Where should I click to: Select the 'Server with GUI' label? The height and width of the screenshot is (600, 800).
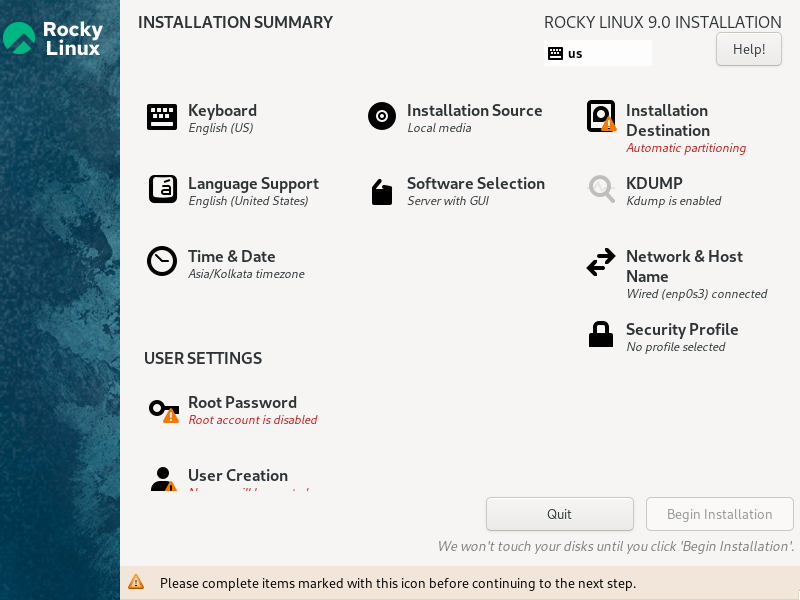(449, 201)
